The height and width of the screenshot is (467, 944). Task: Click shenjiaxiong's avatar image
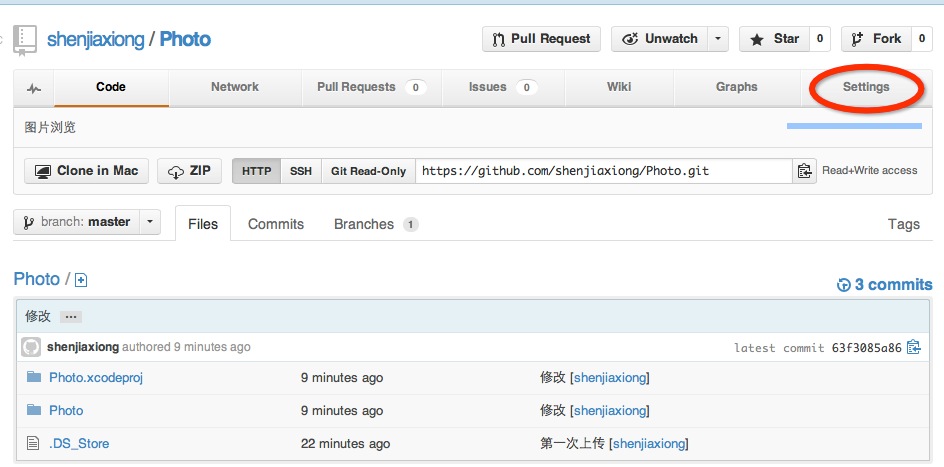pos(31,347)
